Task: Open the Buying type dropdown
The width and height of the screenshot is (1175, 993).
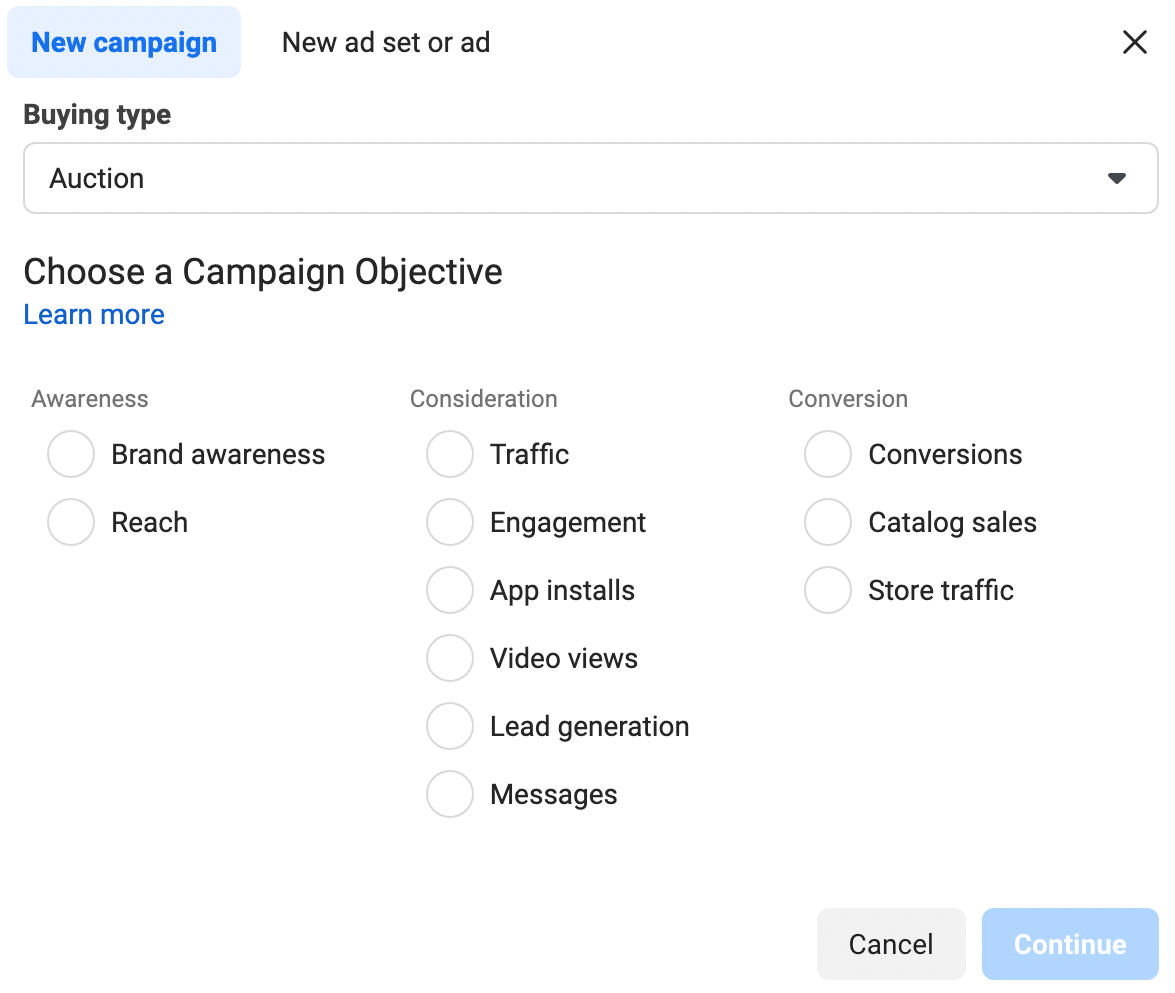Action: (x=590, y=178)
